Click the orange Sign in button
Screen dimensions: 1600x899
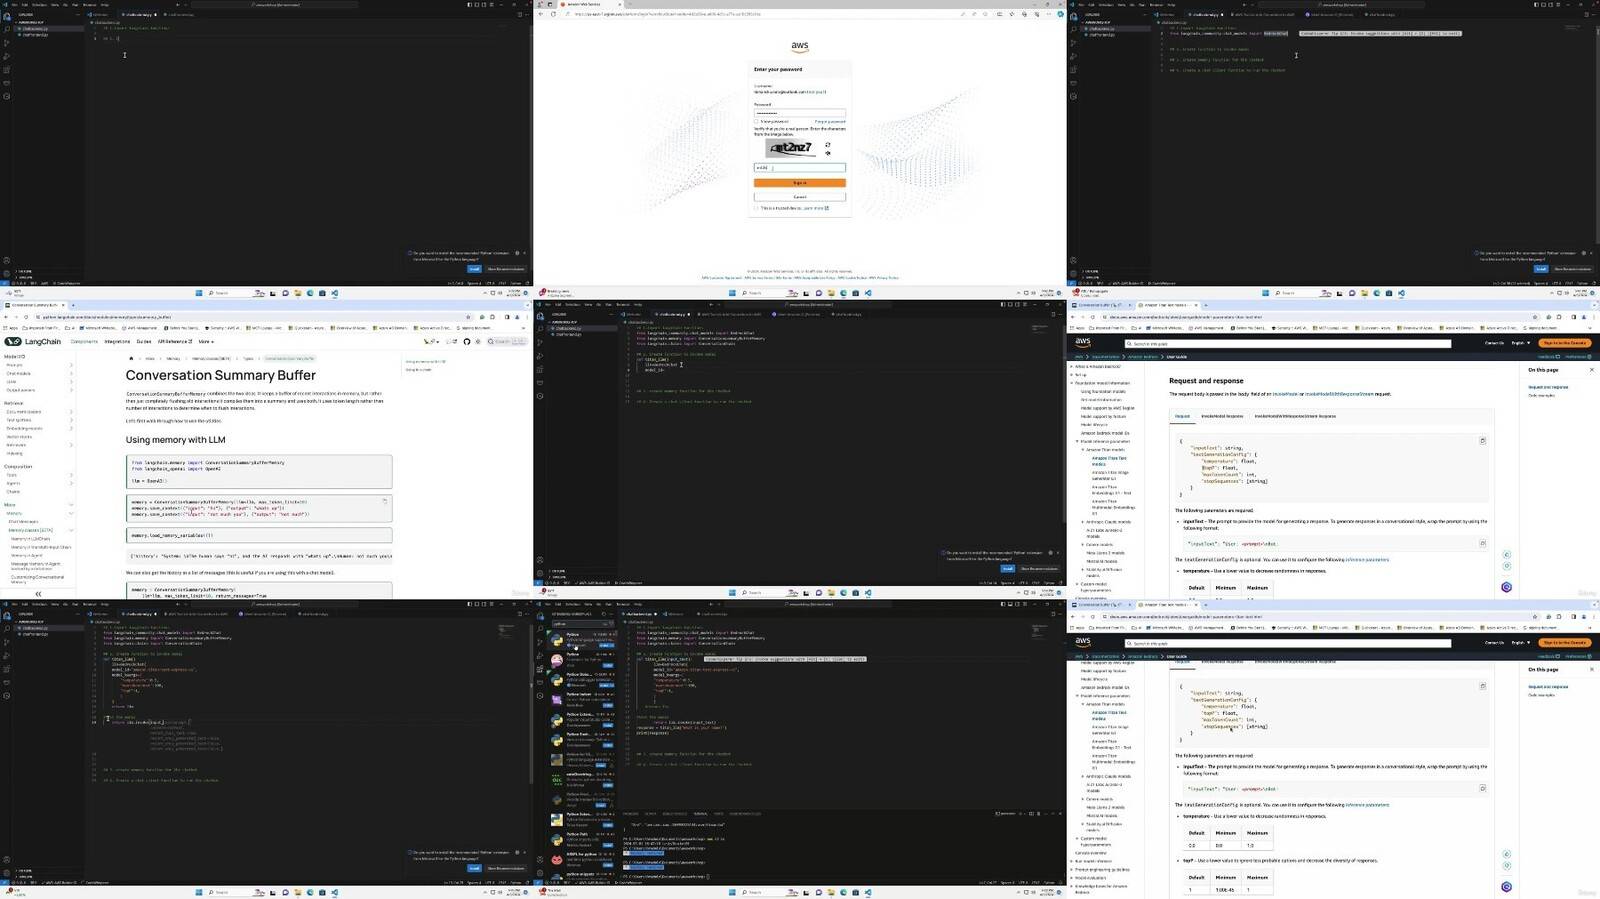tap(799, 183)
